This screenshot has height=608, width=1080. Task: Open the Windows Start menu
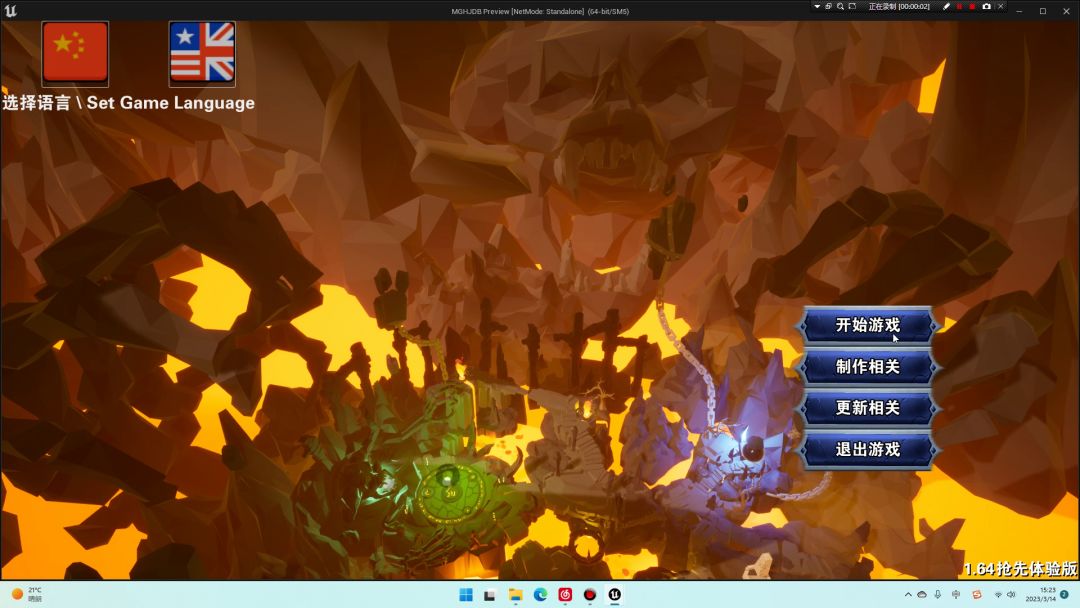465,595
